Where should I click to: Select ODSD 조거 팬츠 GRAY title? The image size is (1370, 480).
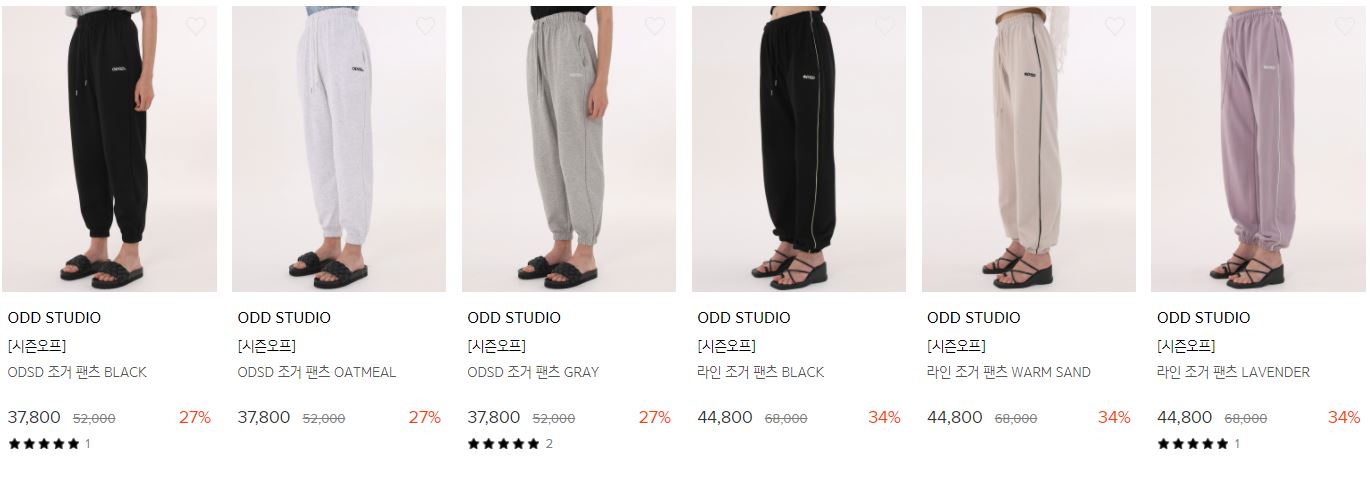(533, 372)
